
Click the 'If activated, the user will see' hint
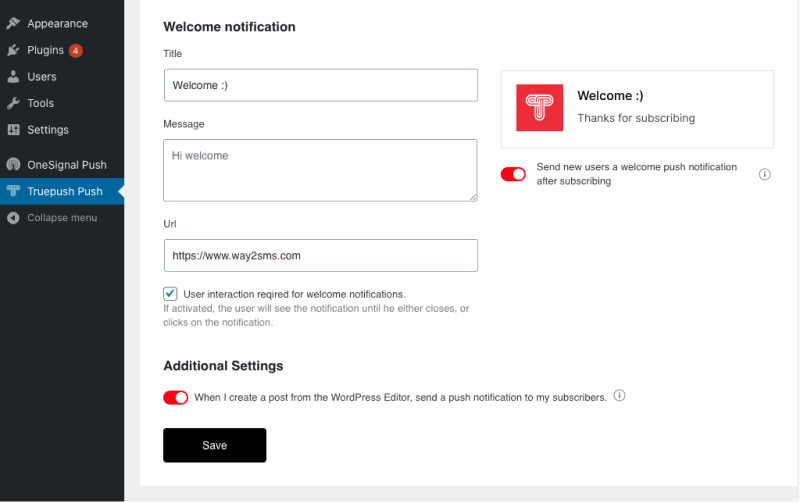316,315
